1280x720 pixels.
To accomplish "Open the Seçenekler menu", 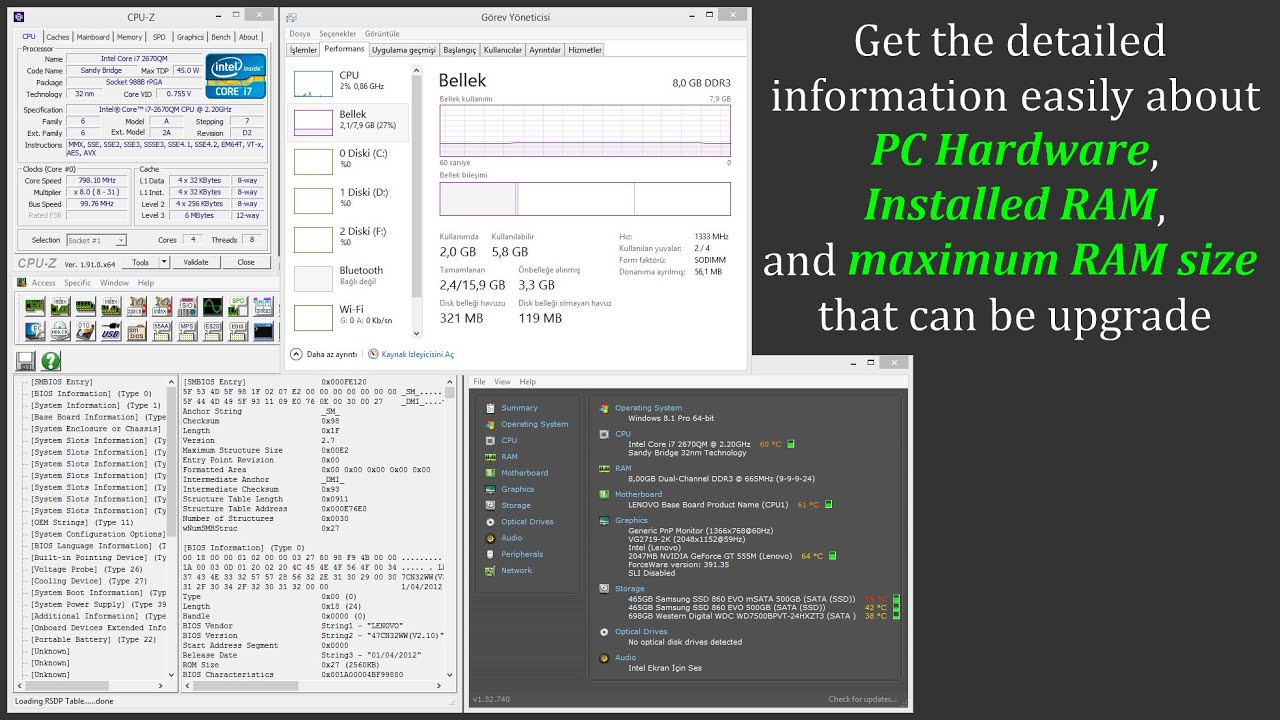I will click(338, 34).
